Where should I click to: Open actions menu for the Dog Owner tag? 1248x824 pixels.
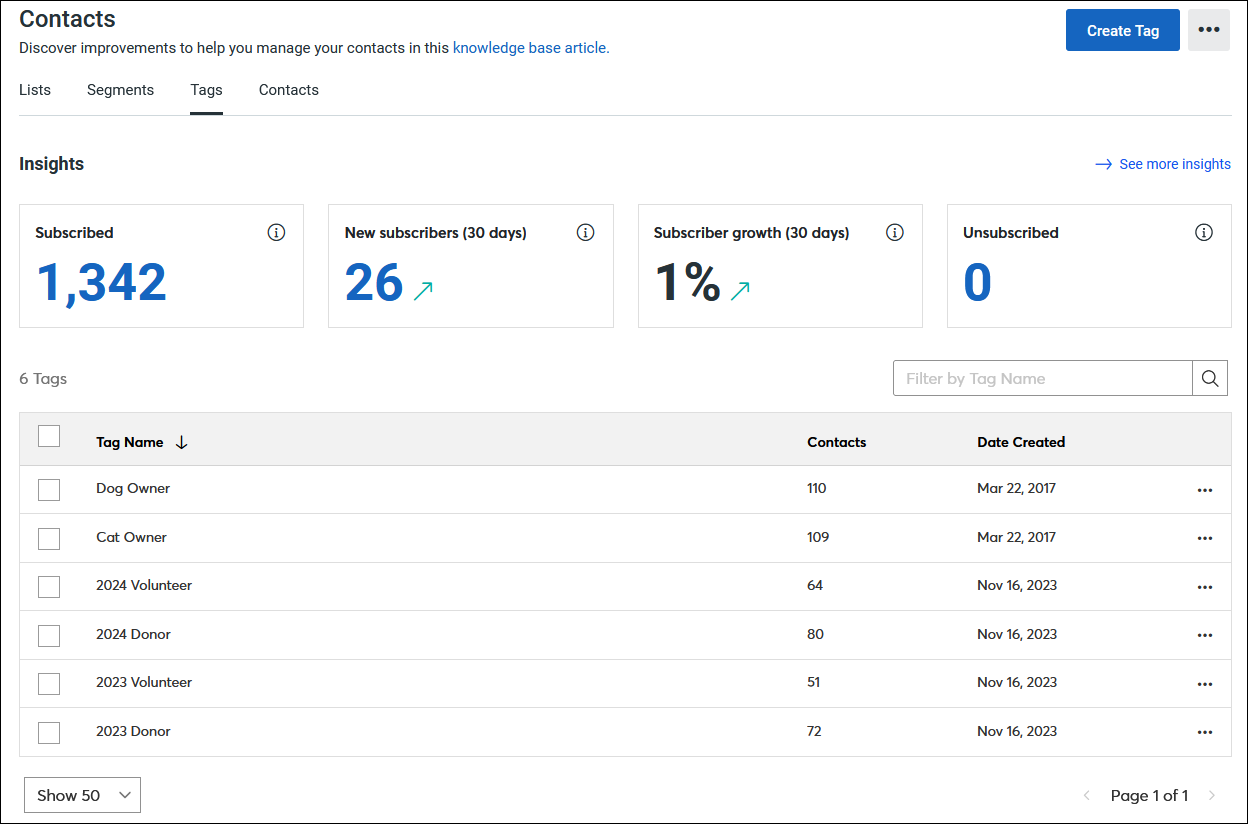[1204, 490]
